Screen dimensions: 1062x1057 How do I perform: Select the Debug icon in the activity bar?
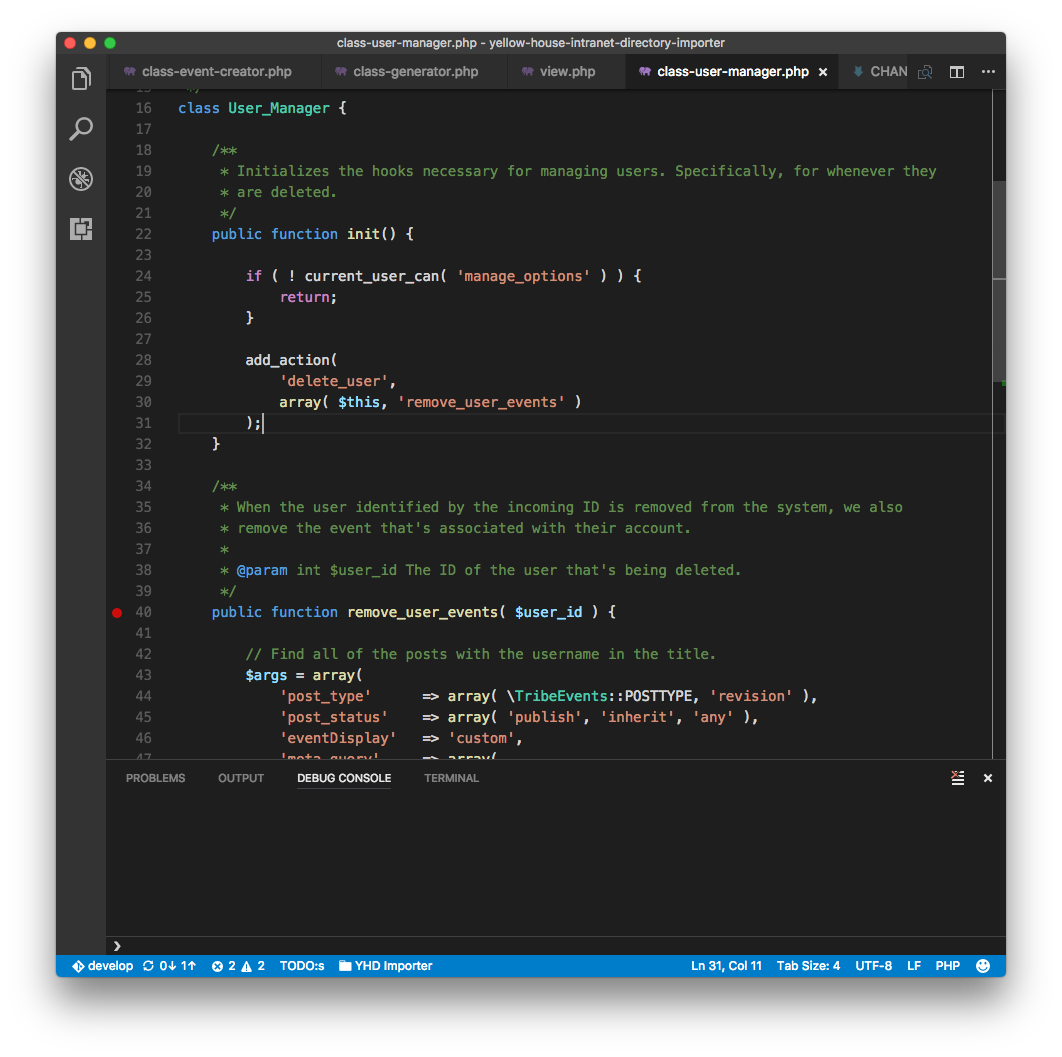coord(81,179)
